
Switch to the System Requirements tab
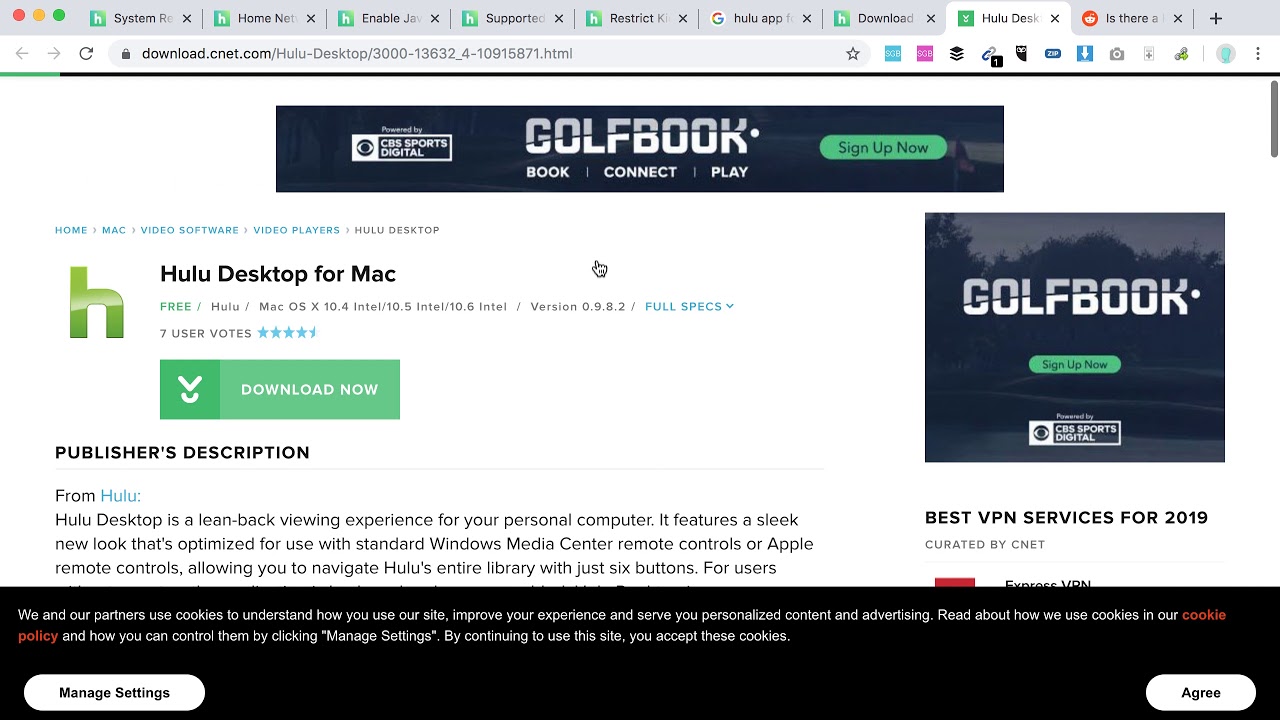pyautogui.click(x=130, y=18)
